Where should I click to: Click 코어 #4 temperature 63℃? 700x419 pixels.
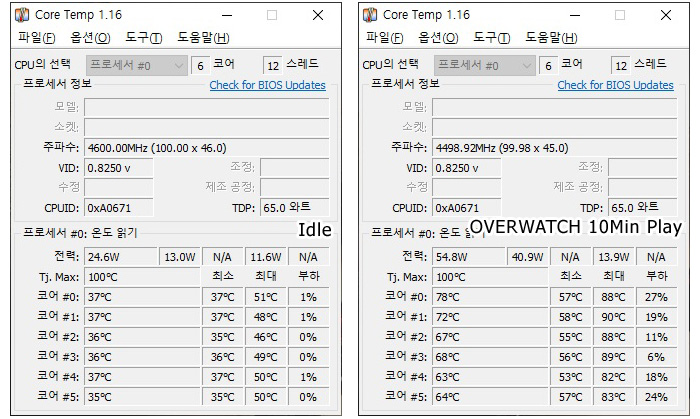pyautogui.click(x=490, y=377)
